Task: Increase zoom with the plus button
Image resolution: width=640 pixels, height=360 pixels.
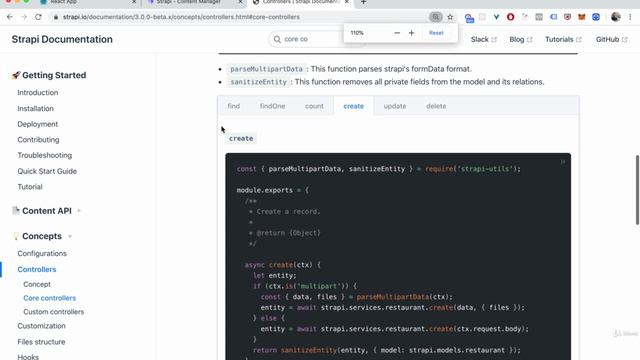Action: tap(411, 33)
